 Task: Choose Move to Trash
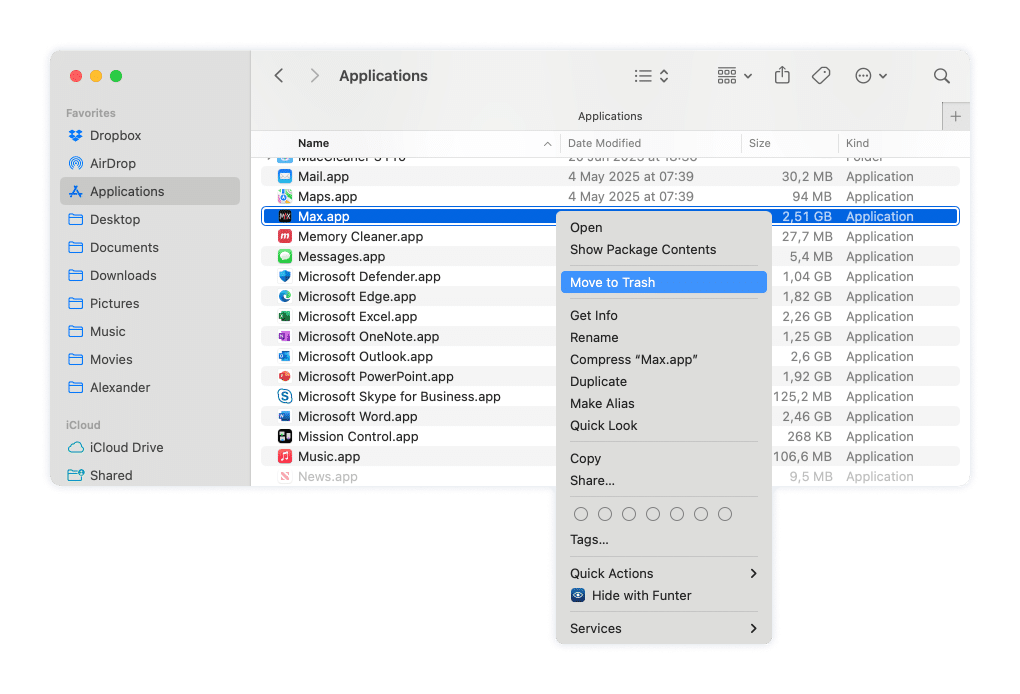pyautogui.click(x=664, y=282)
